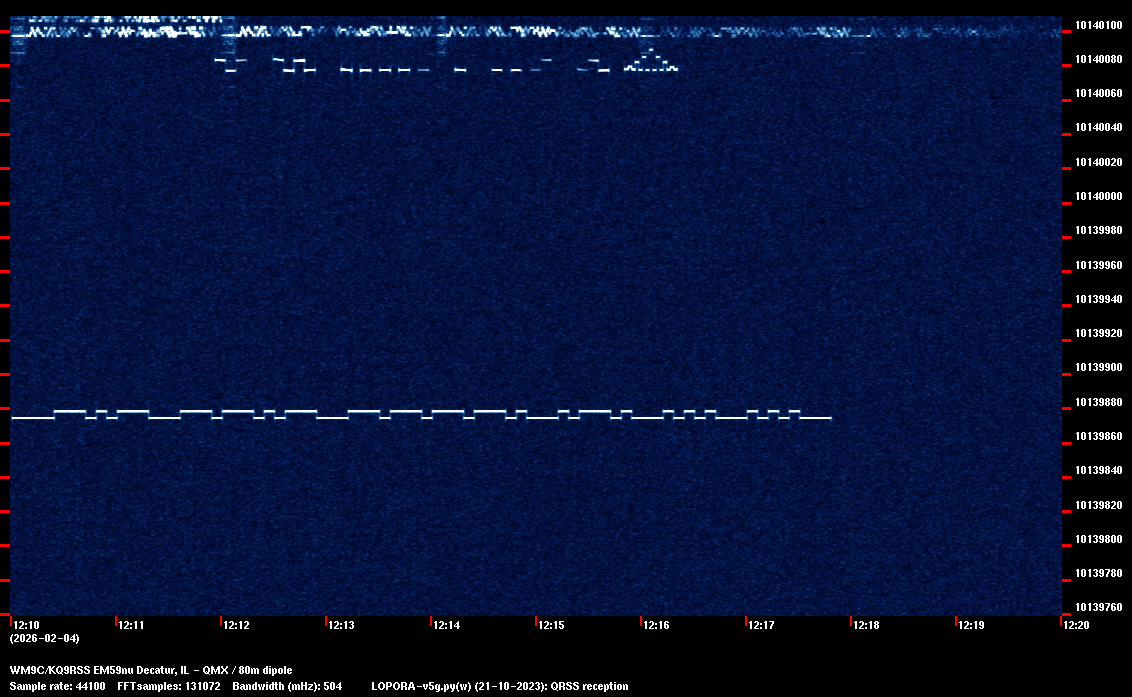Click the WM9C/KQ9RSS station description text
The image size is (1132, 697).
(x=151, y=670)
